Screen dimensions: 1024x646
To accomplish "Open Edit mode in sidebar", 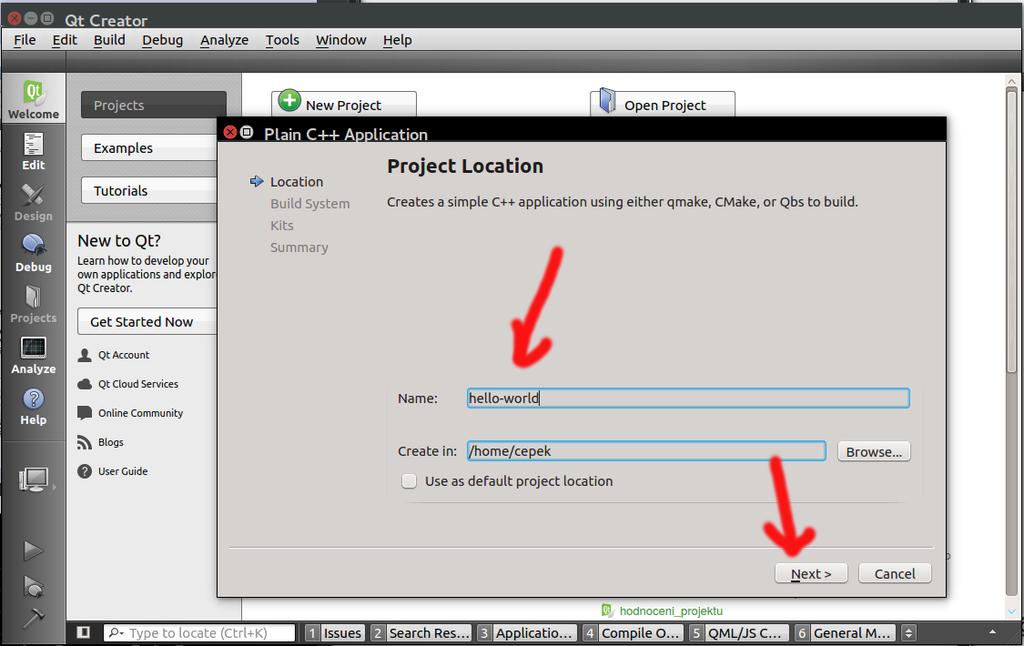I will point(33,151).
